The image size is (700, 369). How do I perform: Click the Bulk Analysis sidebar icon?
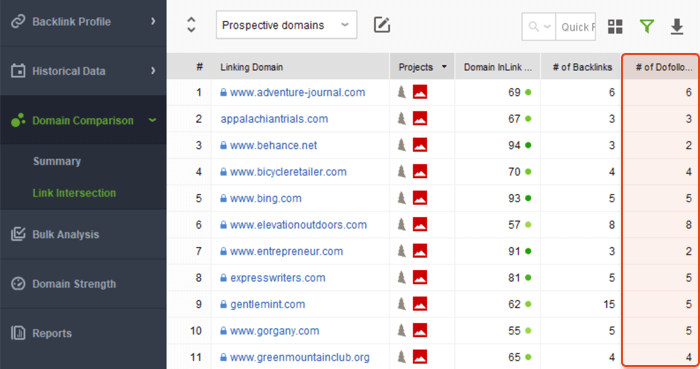[18, 234]
